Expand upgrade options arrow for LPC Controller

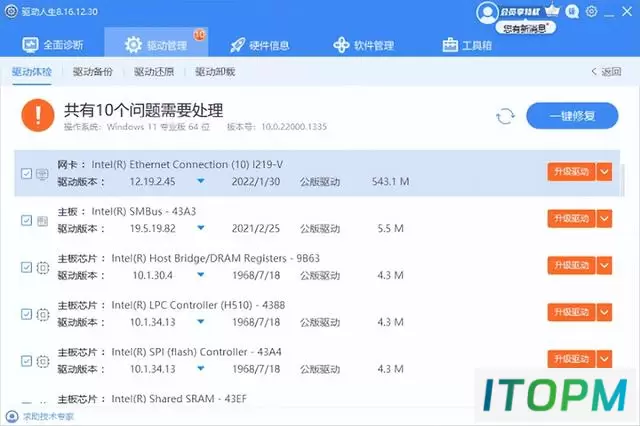click(x=604, y=313)
